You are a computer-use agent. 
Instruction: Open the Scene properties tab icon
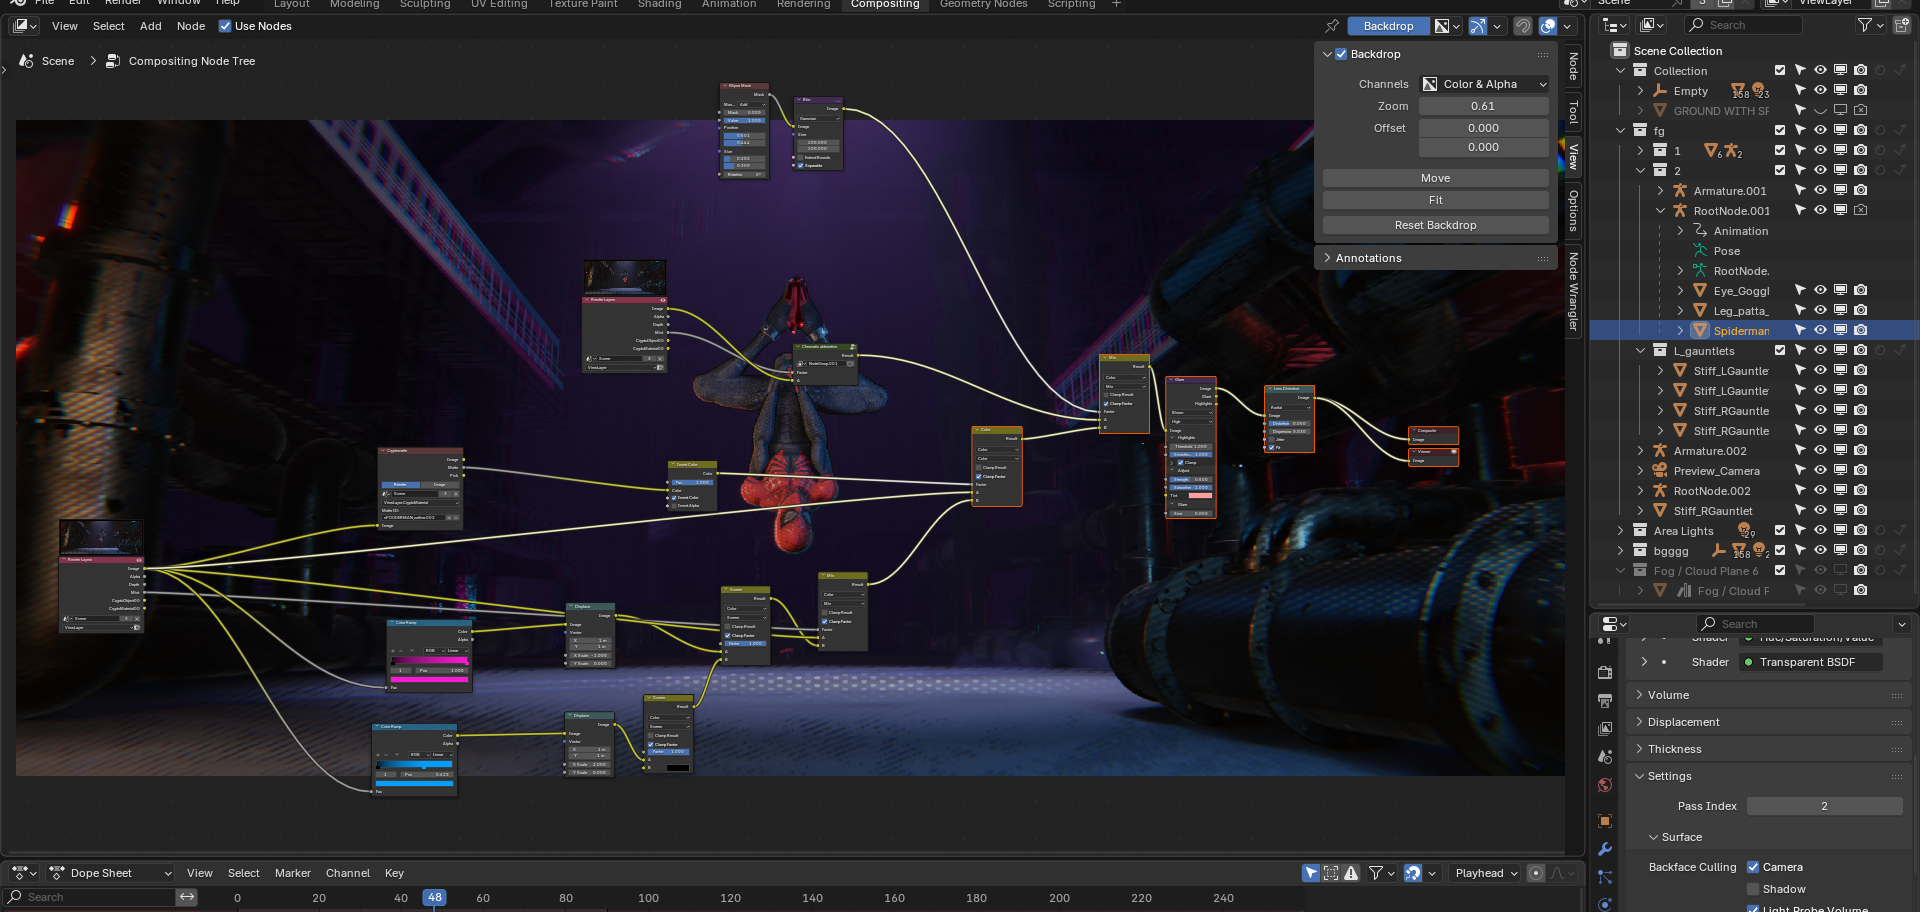[x=1605, y=757]
